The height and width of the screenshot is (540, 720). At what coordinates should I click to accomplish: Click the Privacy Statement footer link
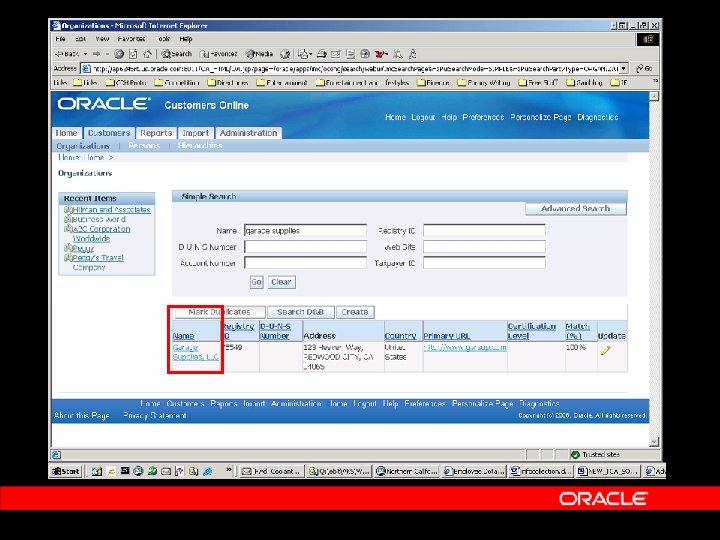[x=155, y=416]
